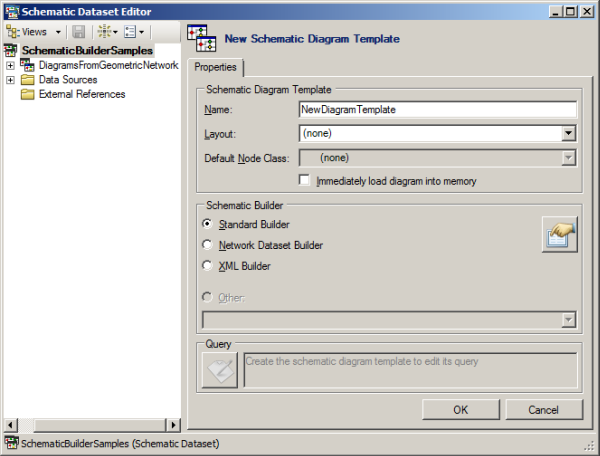Click the Save disk icon in toolbar
Image resolution: width=600 pixels, height=456 pixels.
[78, 32]
